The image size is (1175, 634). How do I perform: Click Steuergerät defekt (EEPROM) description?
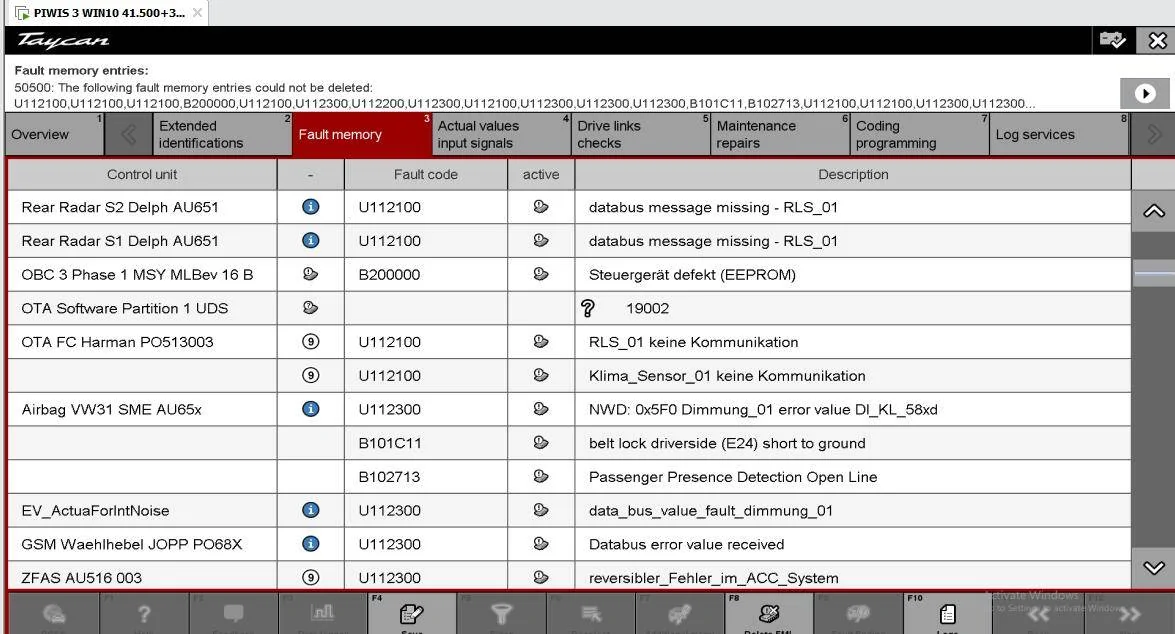pyautogui.click(x=692, y=275)
